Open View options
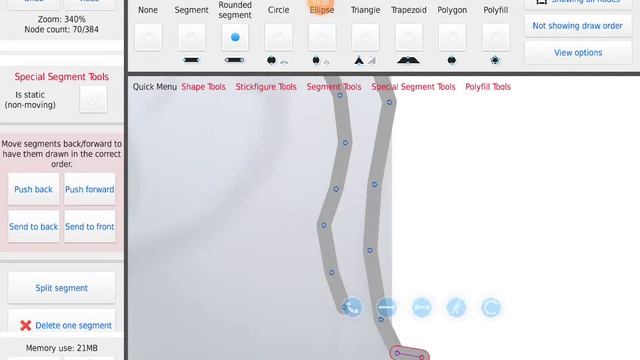The height and width of the screenshot is (360, 640). pyautogui.click(x=578, y=53)
